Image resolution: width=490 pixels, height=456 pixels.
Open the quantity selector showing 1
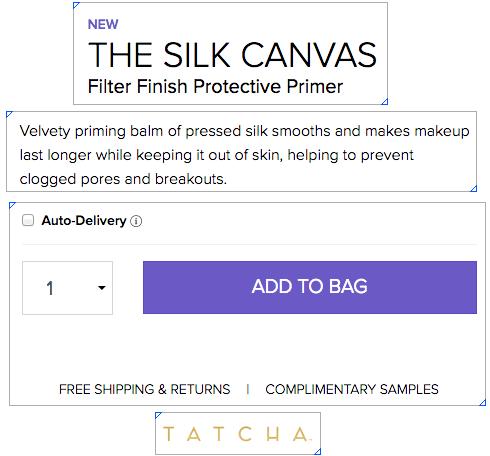(67, 288)
